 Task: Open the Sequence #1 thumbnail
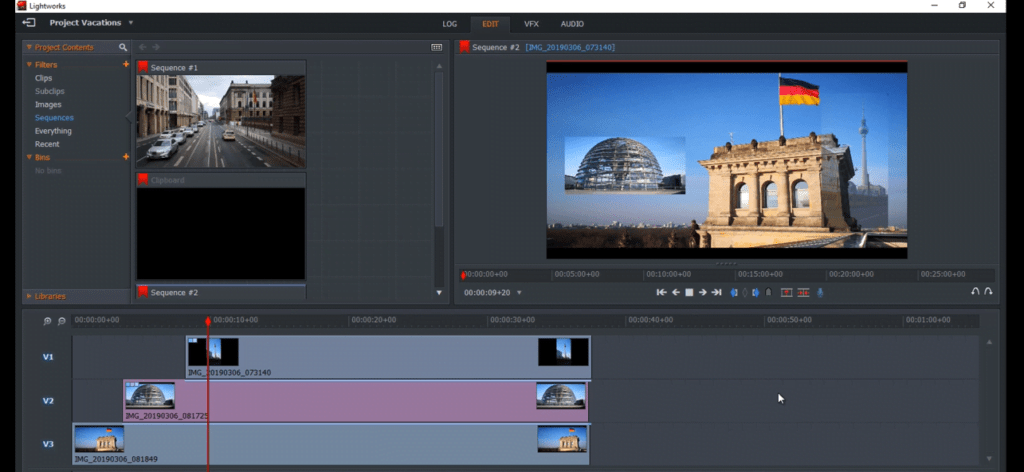click(220, 120)
